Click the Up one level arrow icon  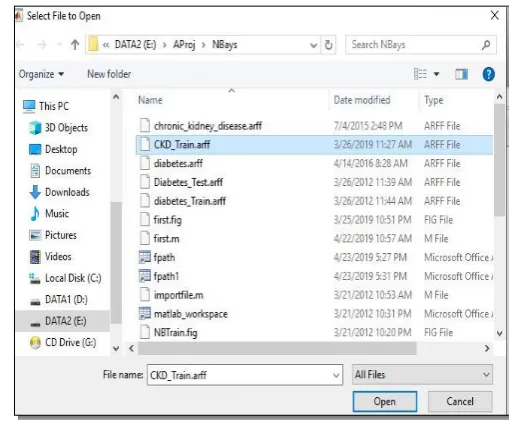point(75,45)
